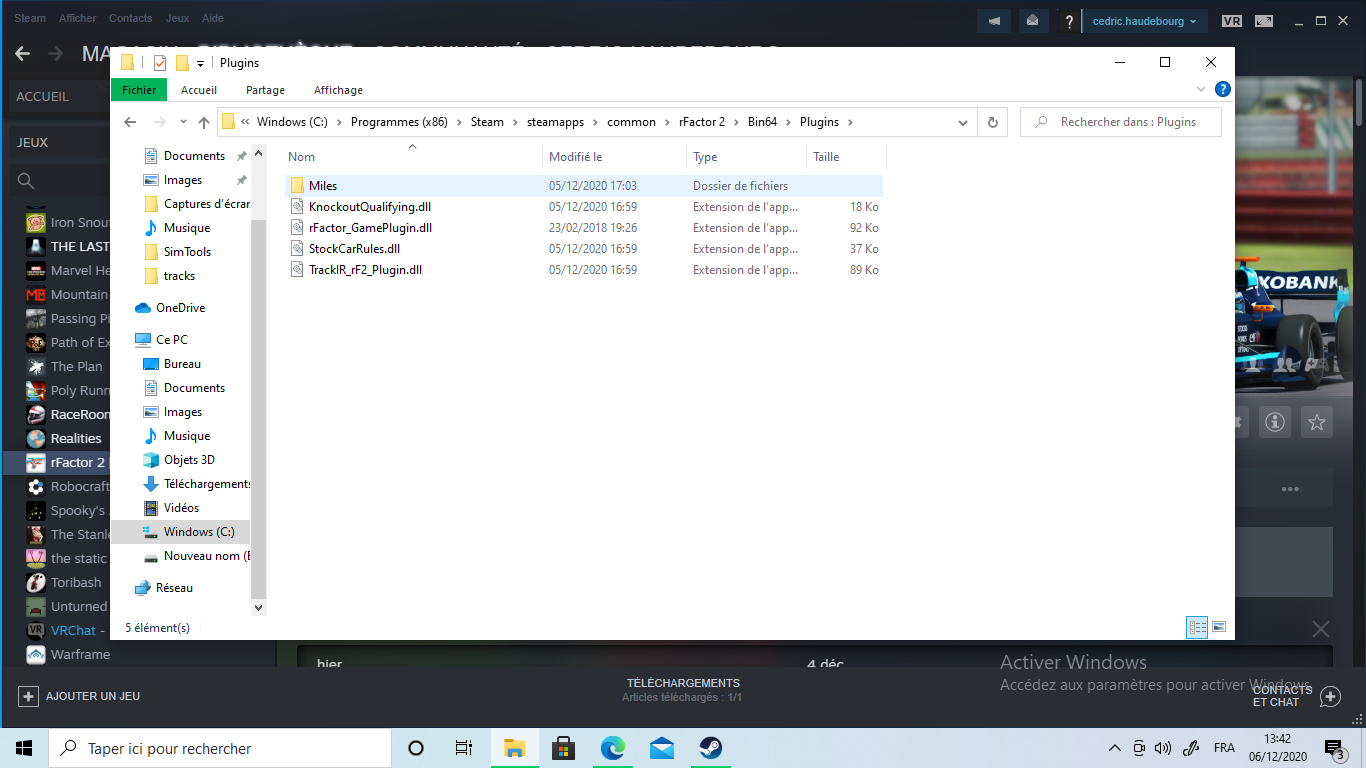Click favorite star icon in Steam
The height and width of the screenshot is (768, 1366).
(x=1317, y=422)
